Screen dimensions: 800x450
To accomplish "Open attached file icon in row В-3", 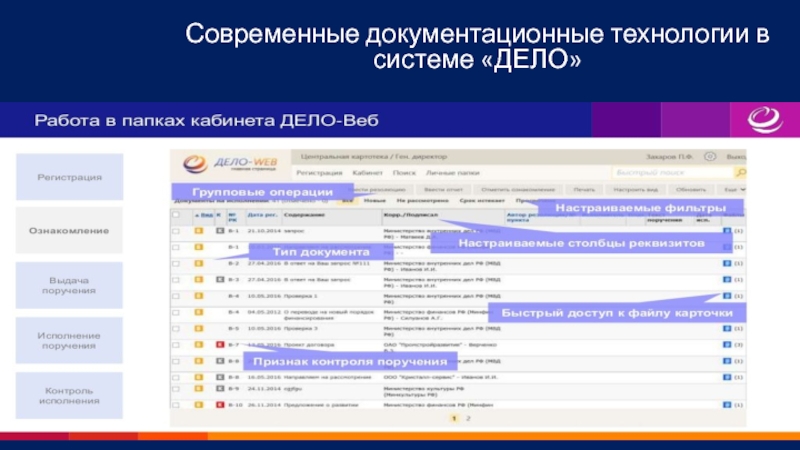I will click(727, 280).
